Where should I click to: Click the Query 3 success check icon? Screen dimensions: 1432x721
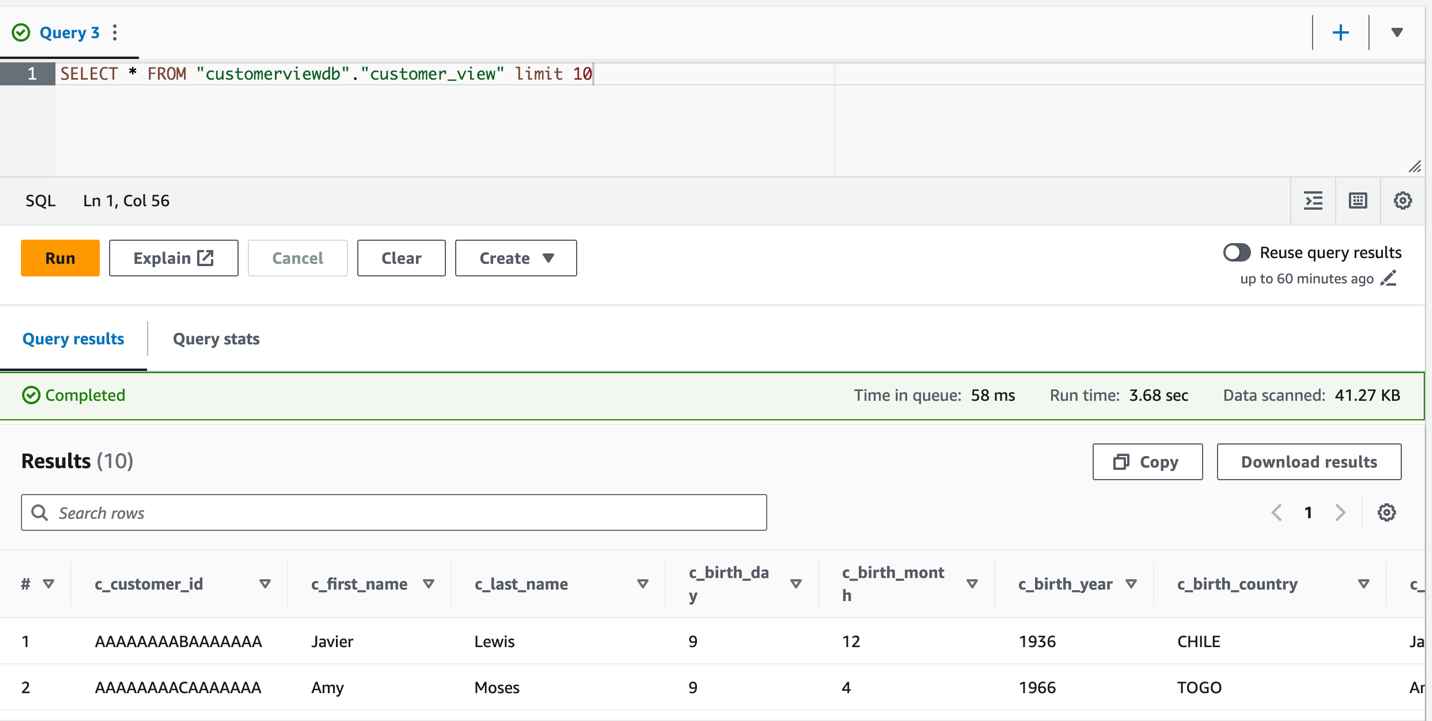click(x=21, y=33)
